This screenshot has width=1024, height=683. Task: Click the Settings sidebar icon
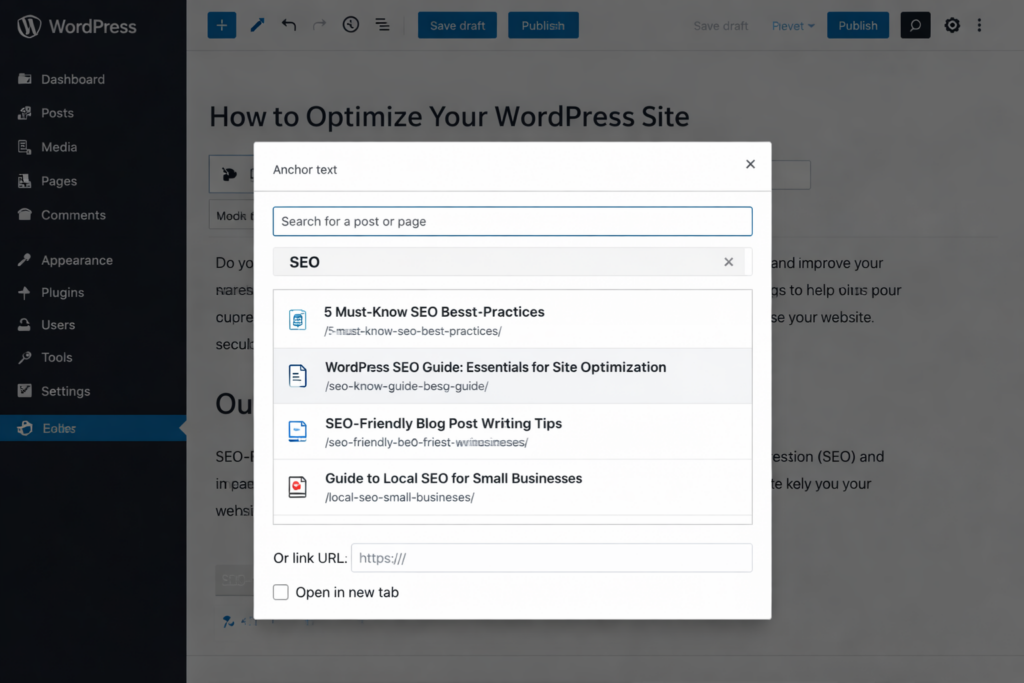pyautogui.click(x=25, y=390)
